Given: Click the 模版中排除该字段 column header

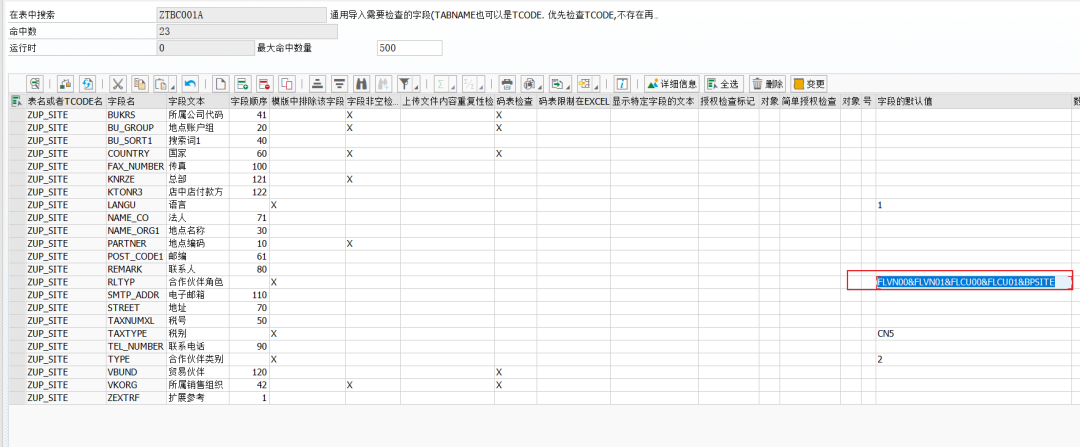Looking at the screenshot, I should pyautogui.click(x=307, y=101).
